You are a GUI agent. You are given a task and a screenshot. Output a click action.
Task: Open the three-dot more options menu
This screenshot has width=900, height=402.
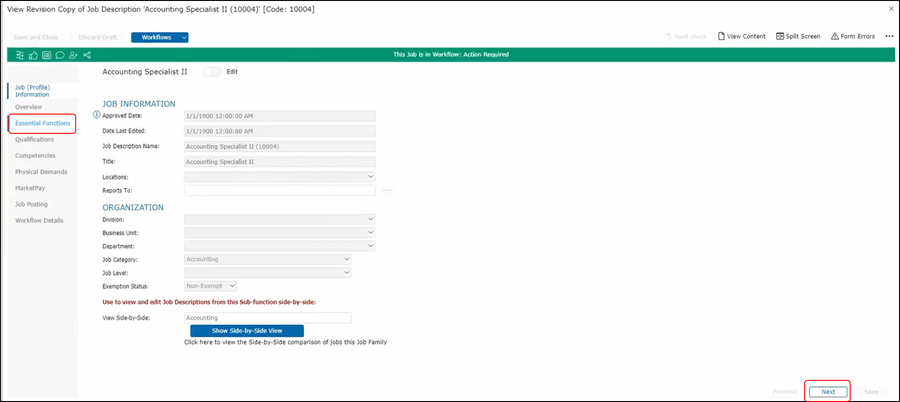click(x=888, y=36)
